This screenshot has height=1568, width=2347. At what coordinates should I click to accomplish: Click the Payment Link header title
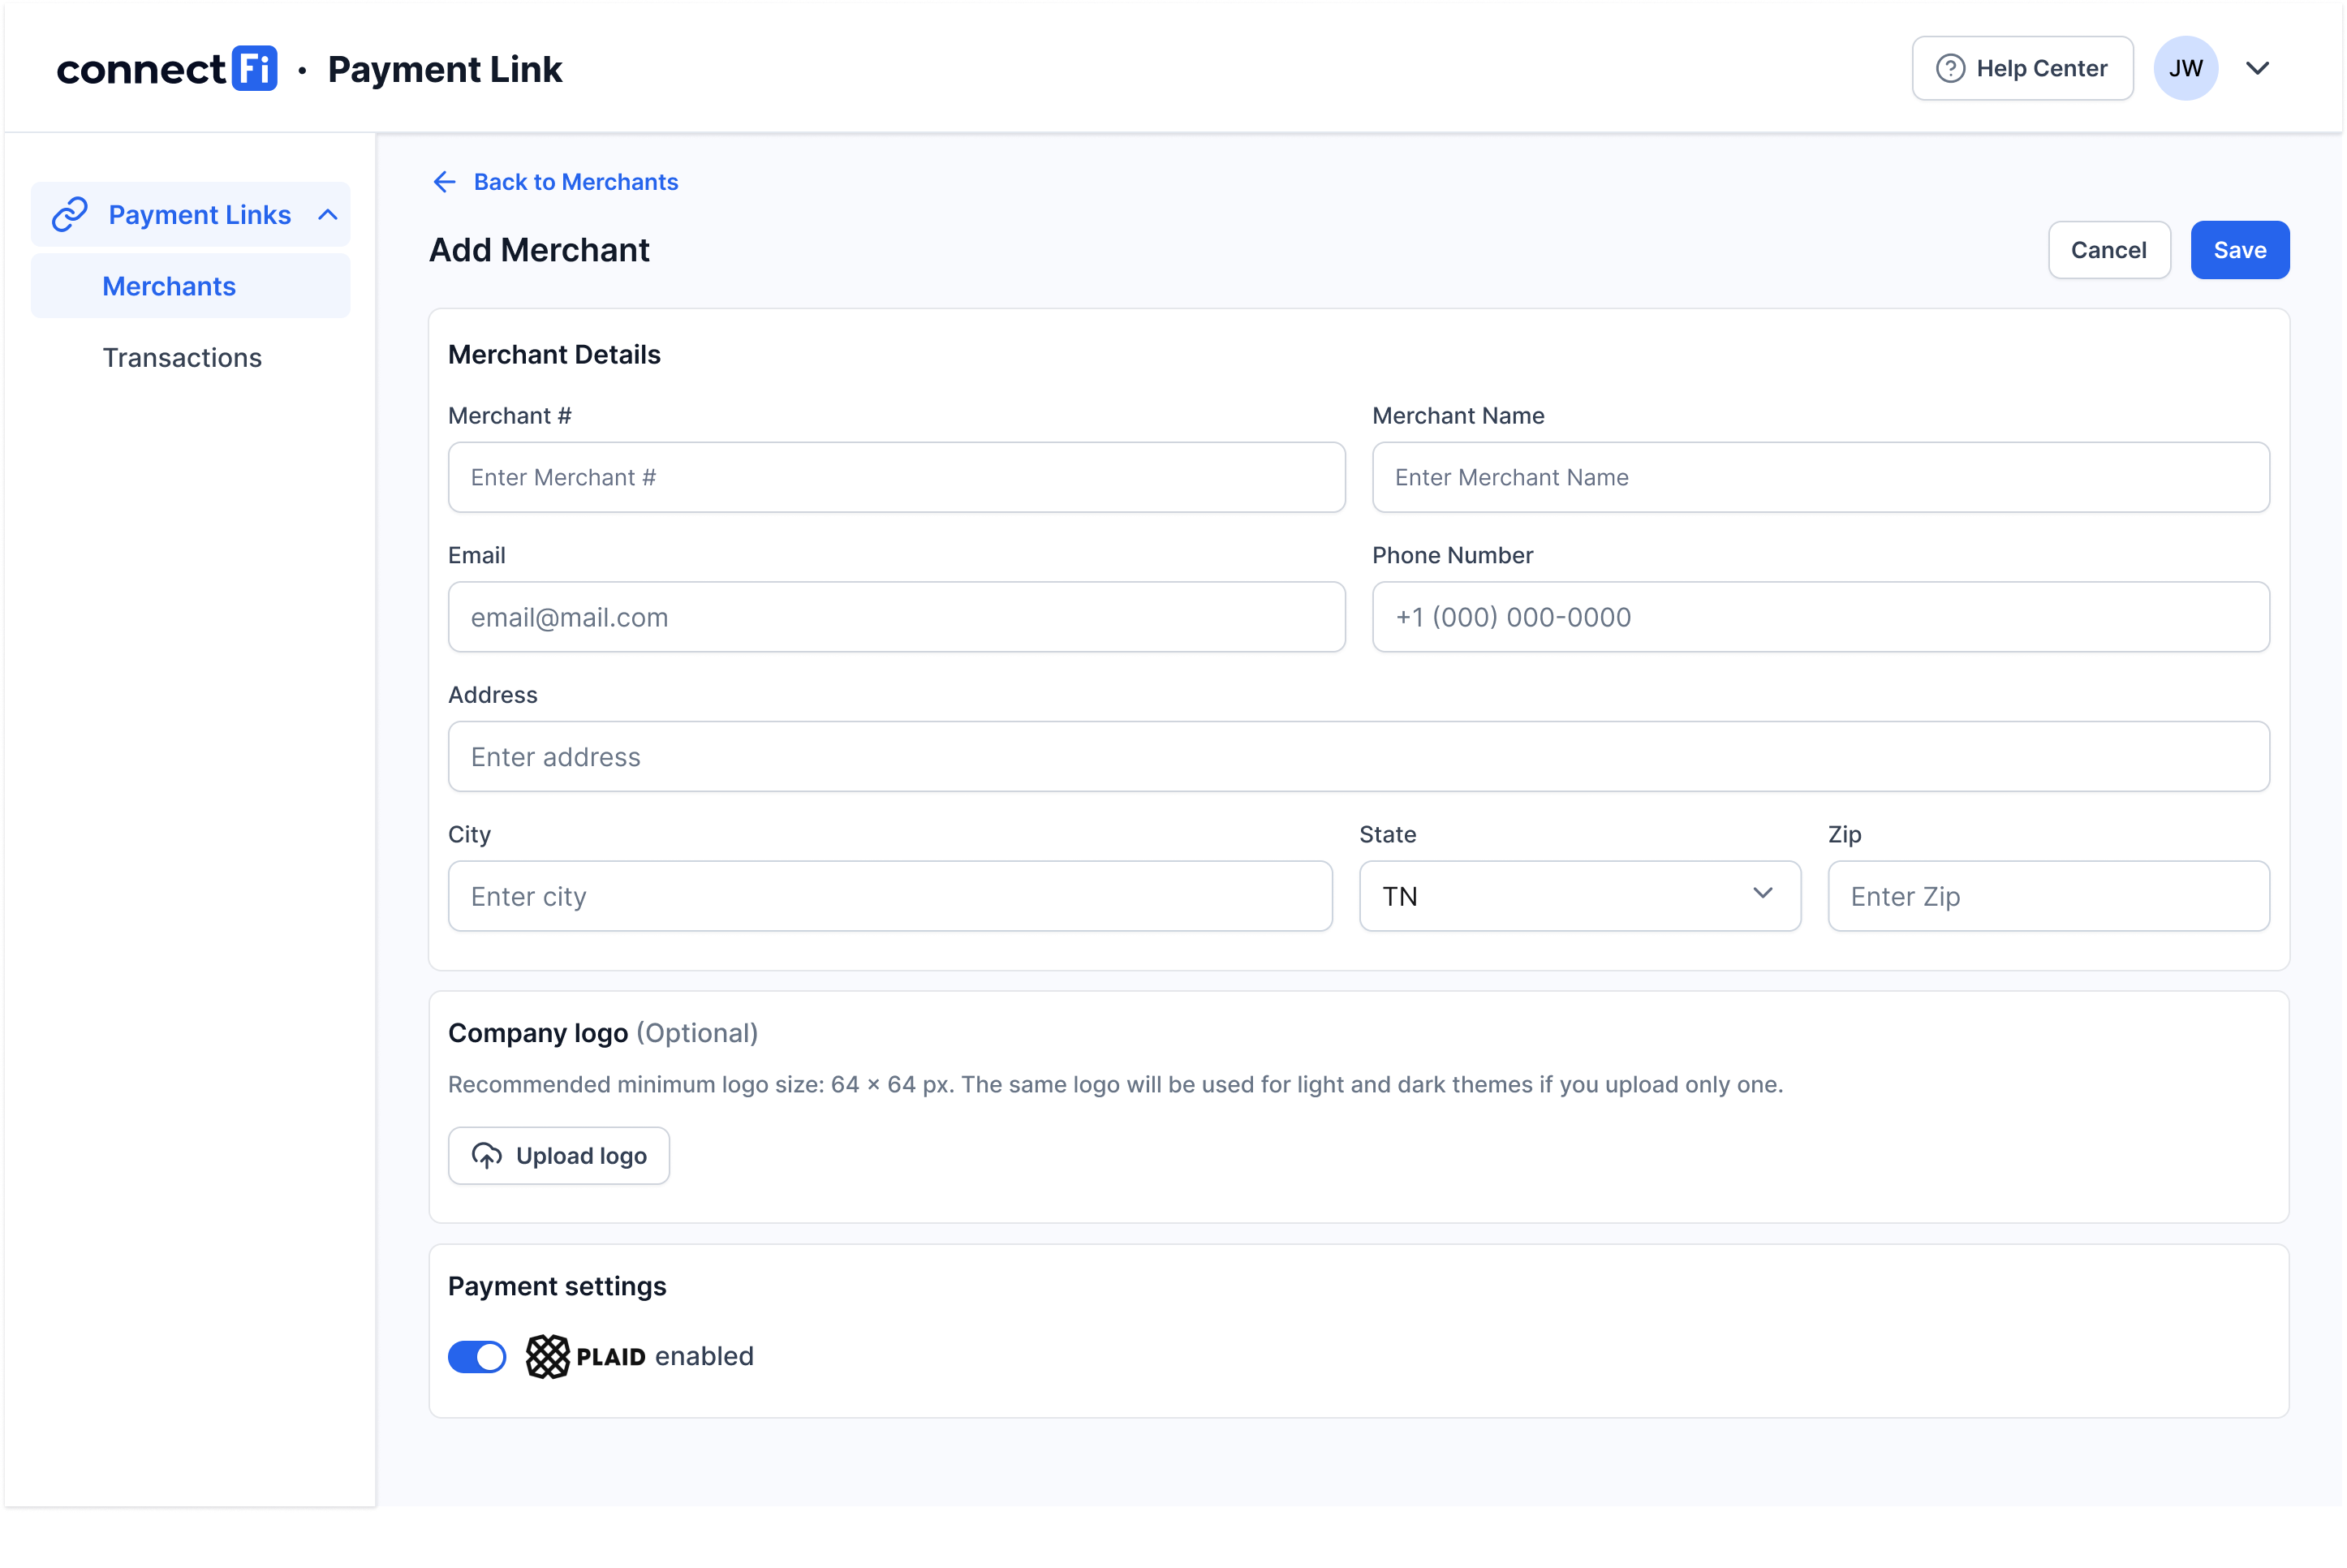(x=445, y=69)
